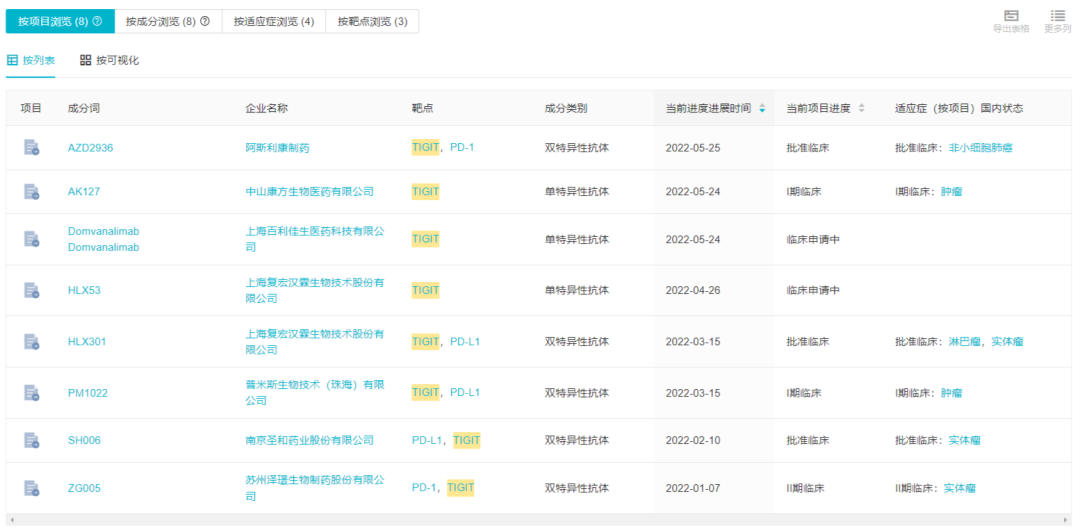Image resolution: width=1080 pixels, height=530 pixels.
Task: Switch to 按靶点浏览 (3) tab
Action: [372, 21]
